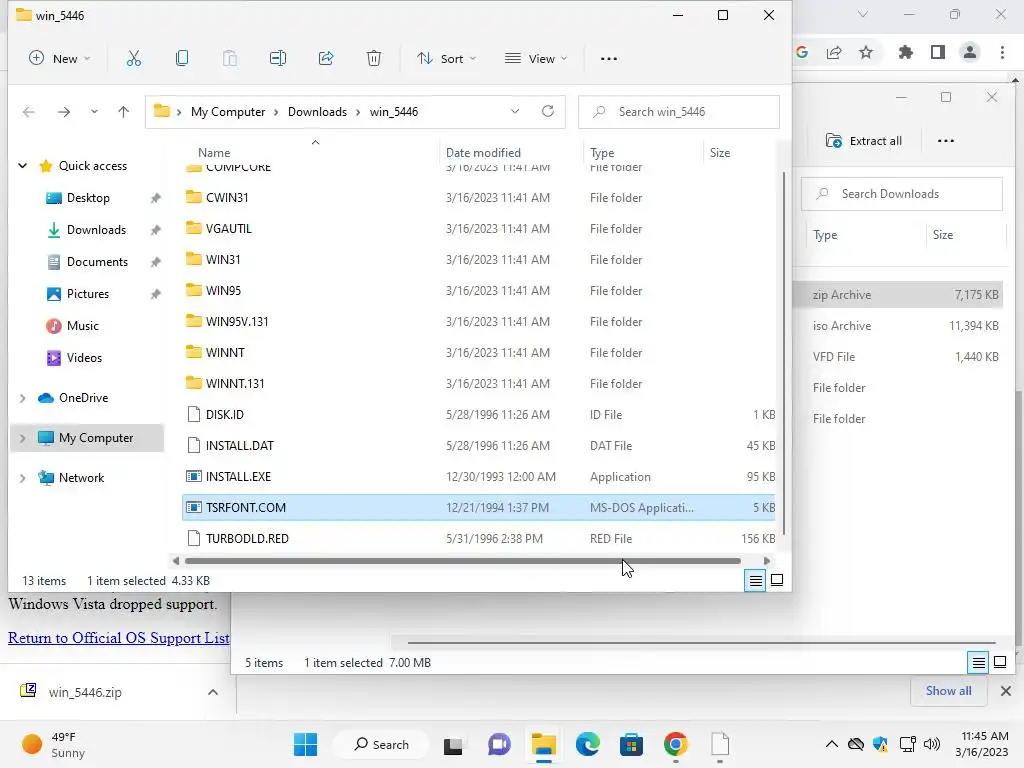This screenshot has height=768, width=1024.
Task: Open Microsoft Store from taskbar
Action: [x=632, y=744]
